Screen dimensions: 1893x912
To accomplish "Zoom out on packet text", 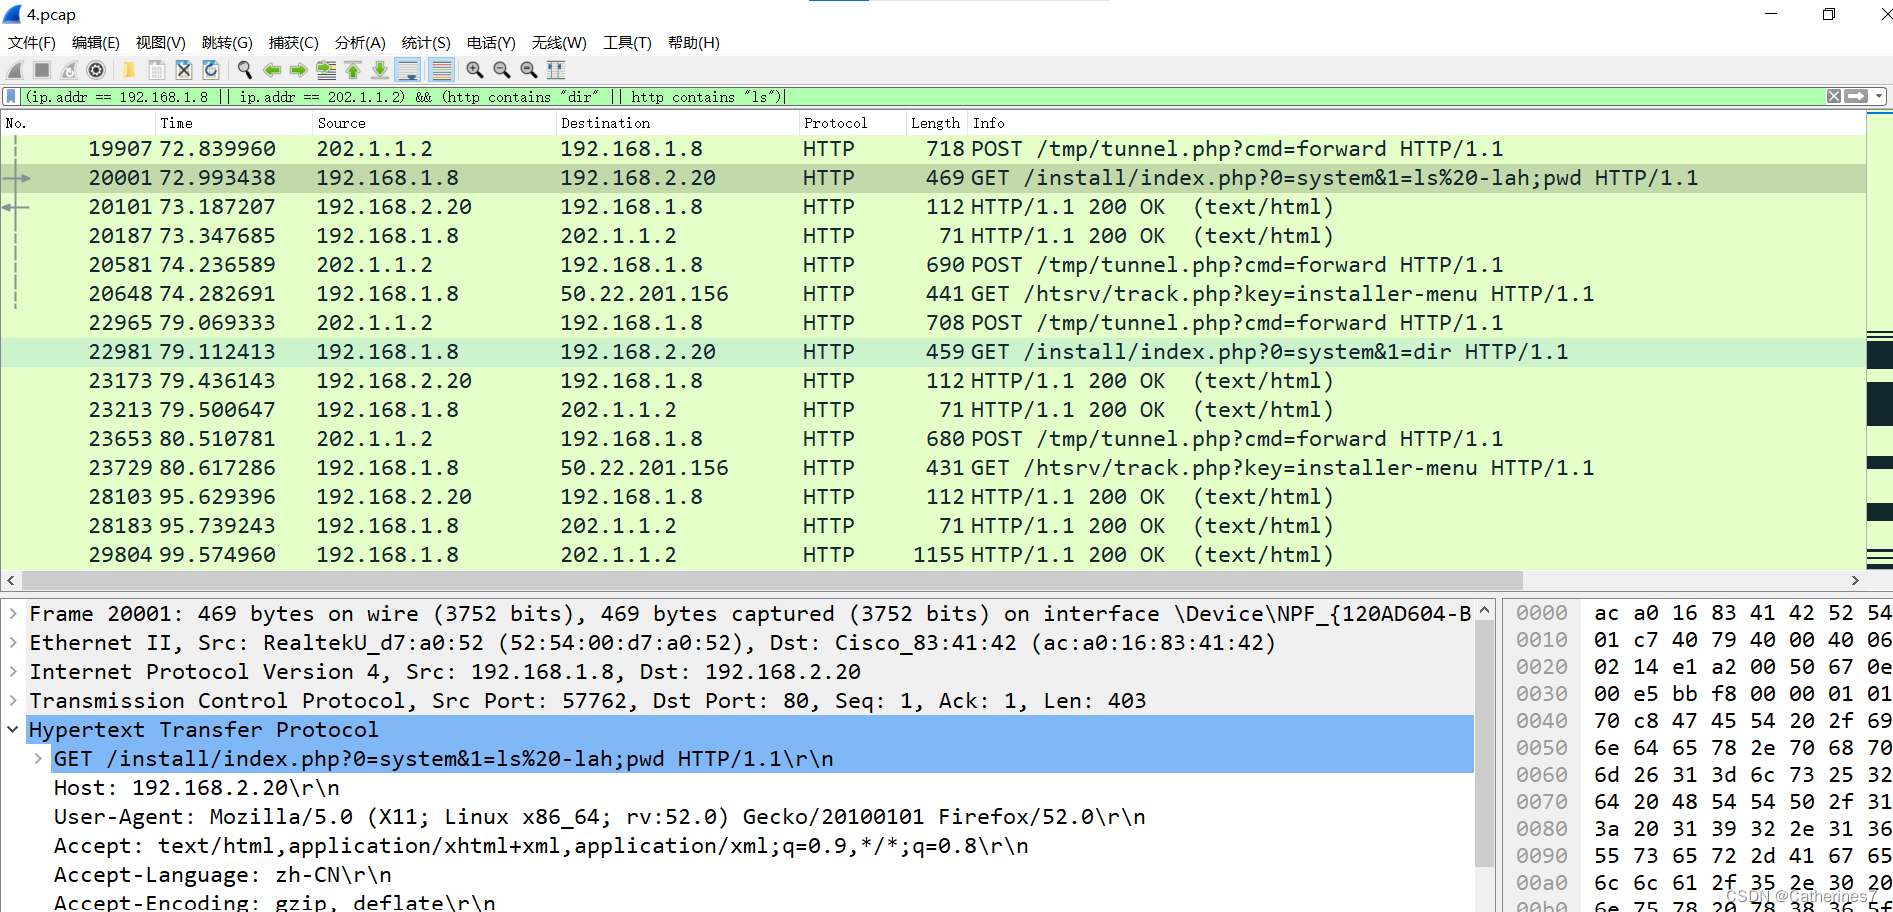I will coord(502,70).
